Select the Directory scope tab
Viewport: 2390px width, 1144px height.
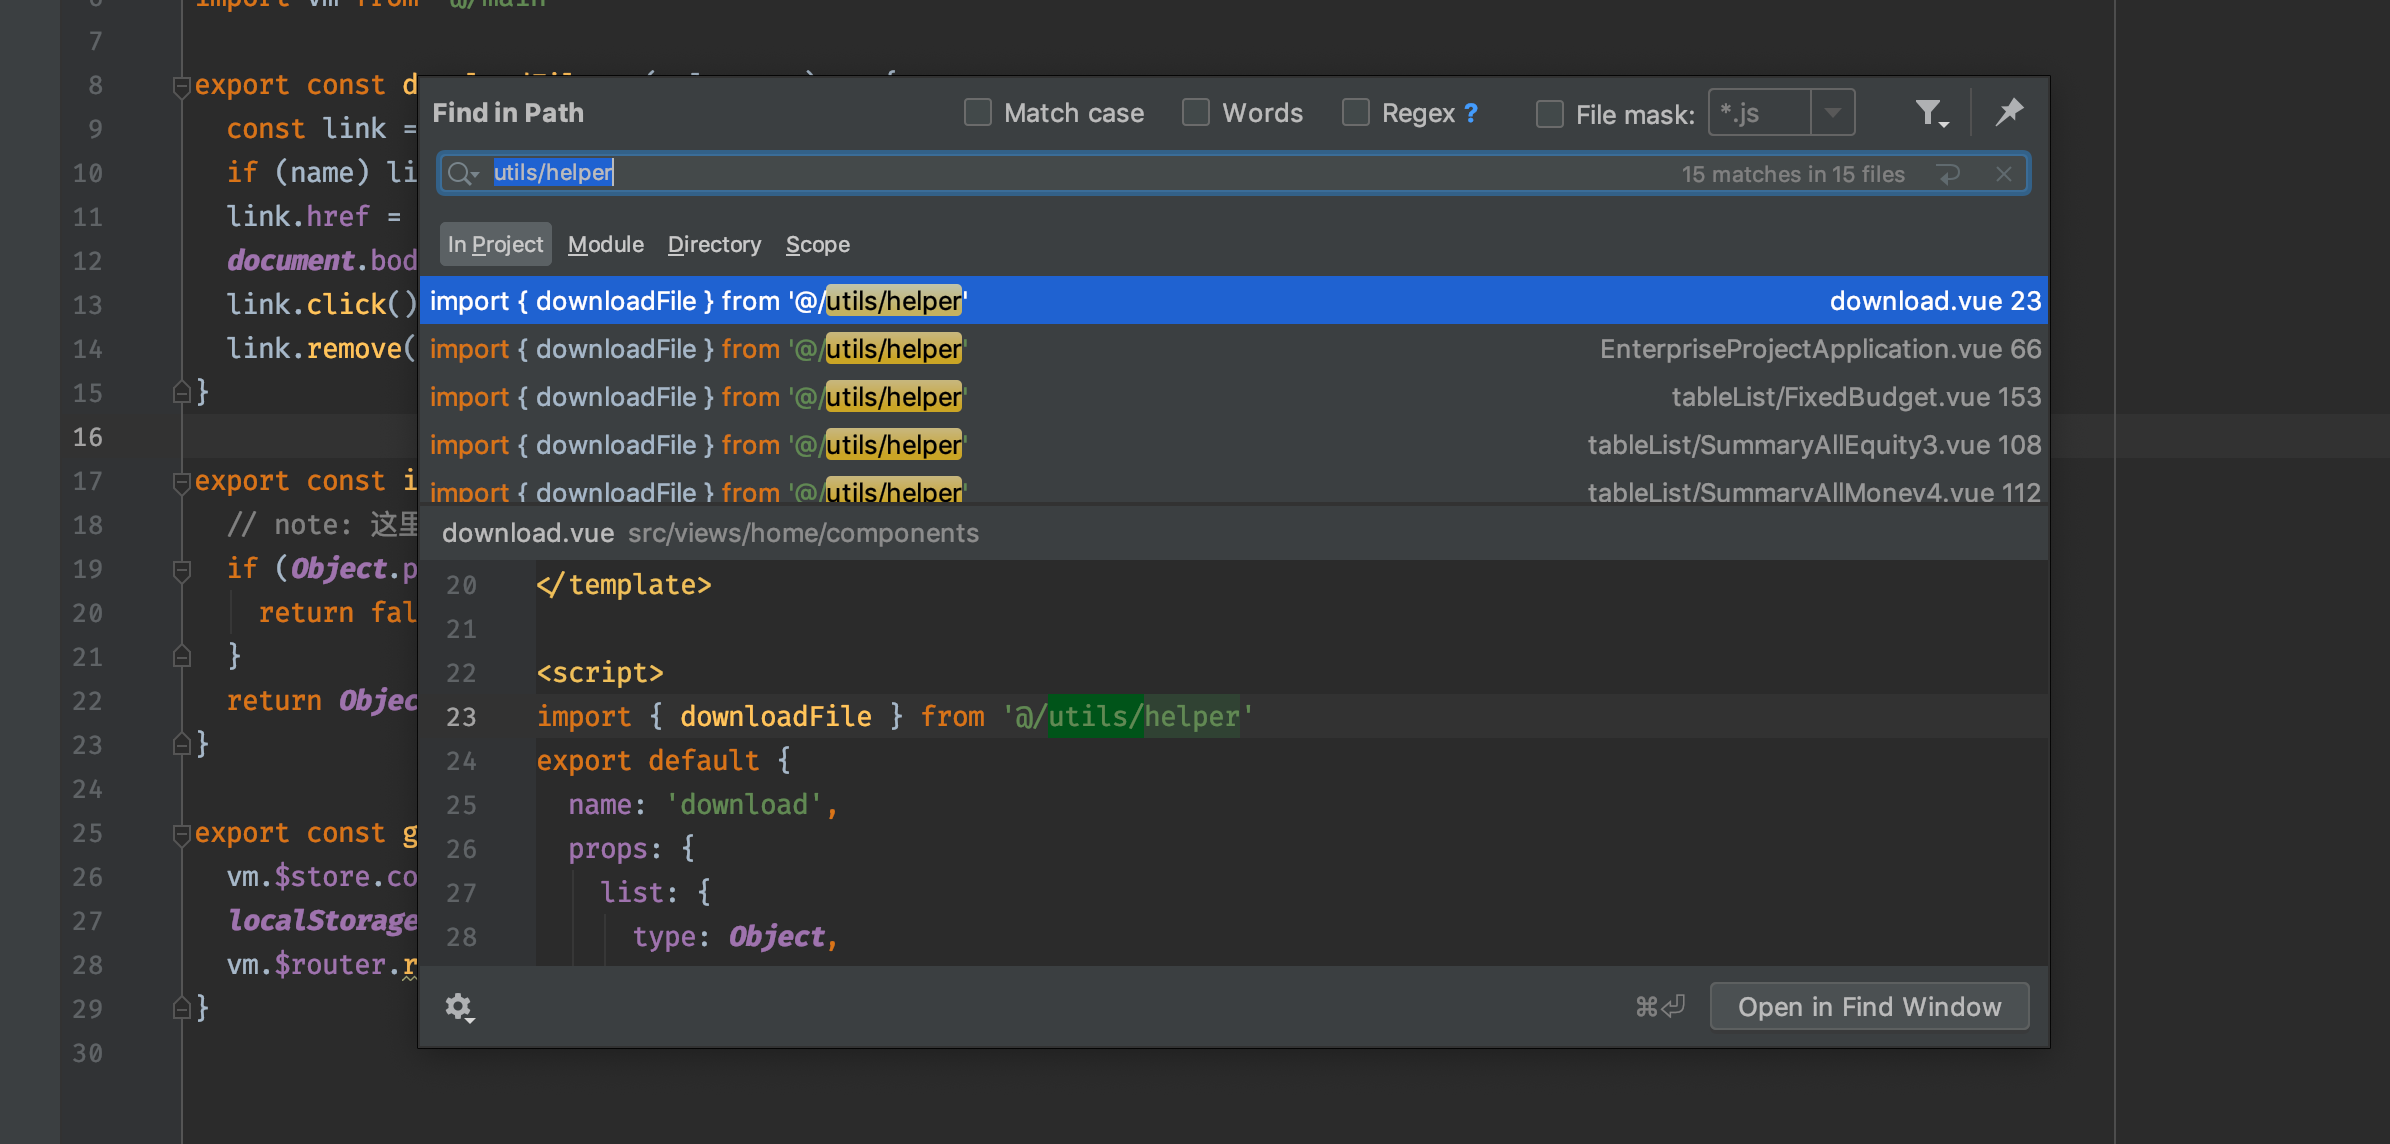714,244
